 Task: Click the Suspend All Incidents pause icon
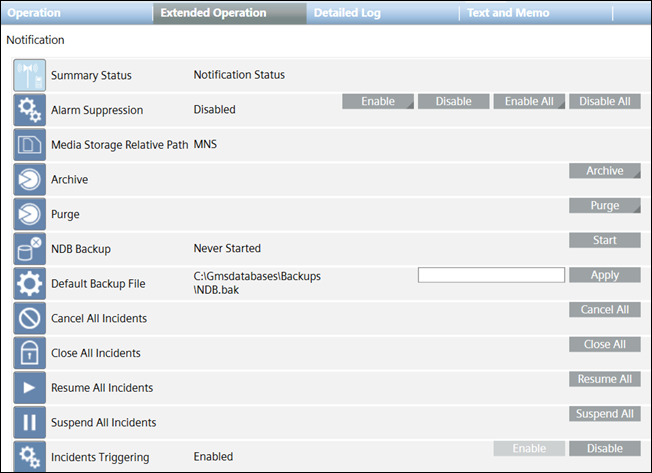pos(30,422)
